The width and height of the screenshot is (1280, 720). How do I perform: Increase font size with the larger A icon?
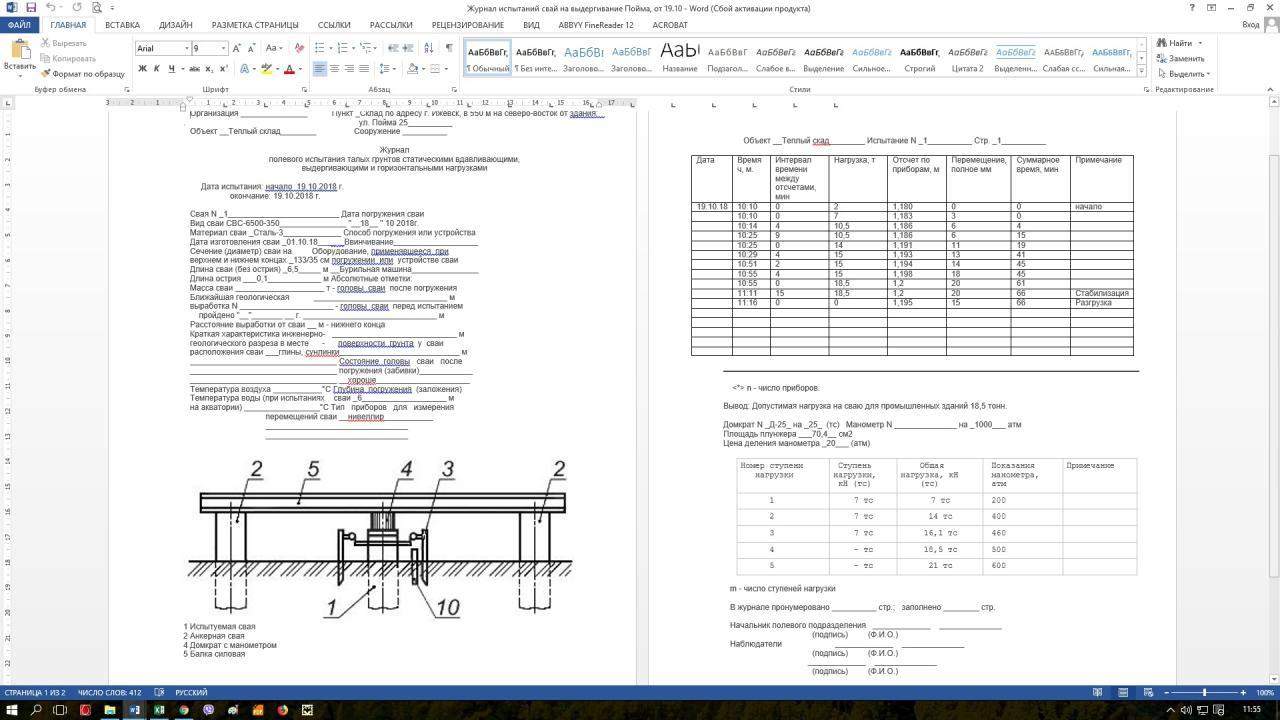237,48
